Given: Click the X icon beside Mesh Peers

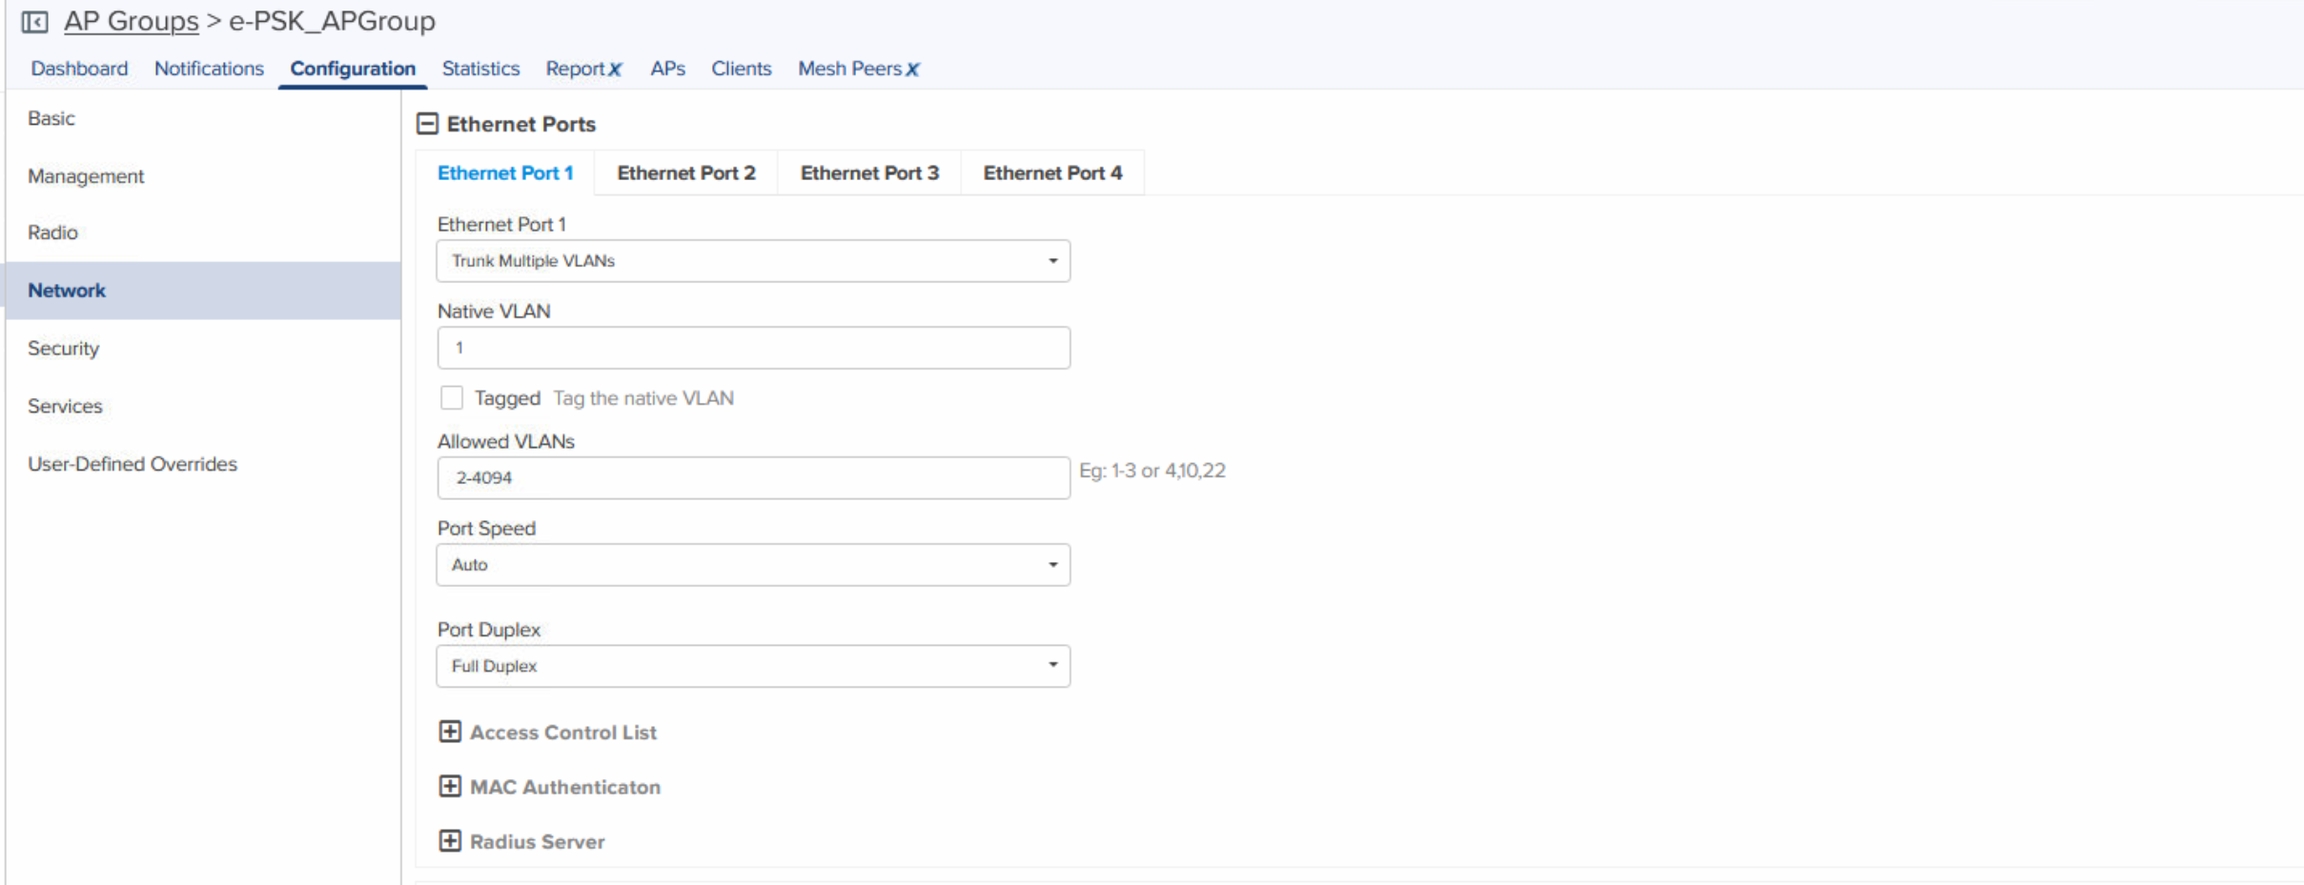Looking at the screenshot, I should (x=913, y=70).
